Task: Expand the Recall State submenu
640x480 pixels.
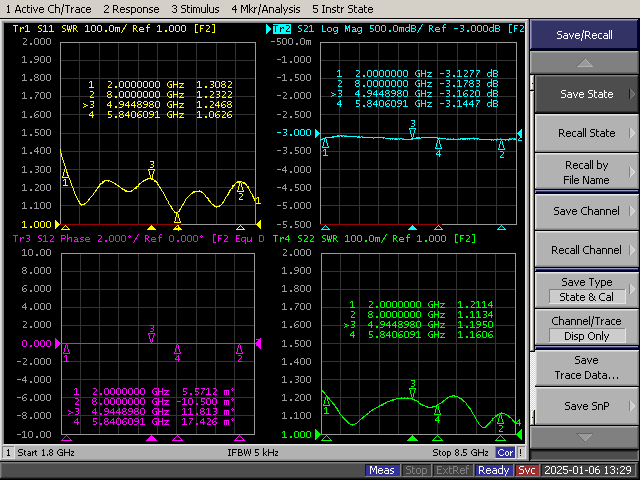Action: tap(586, 133)
